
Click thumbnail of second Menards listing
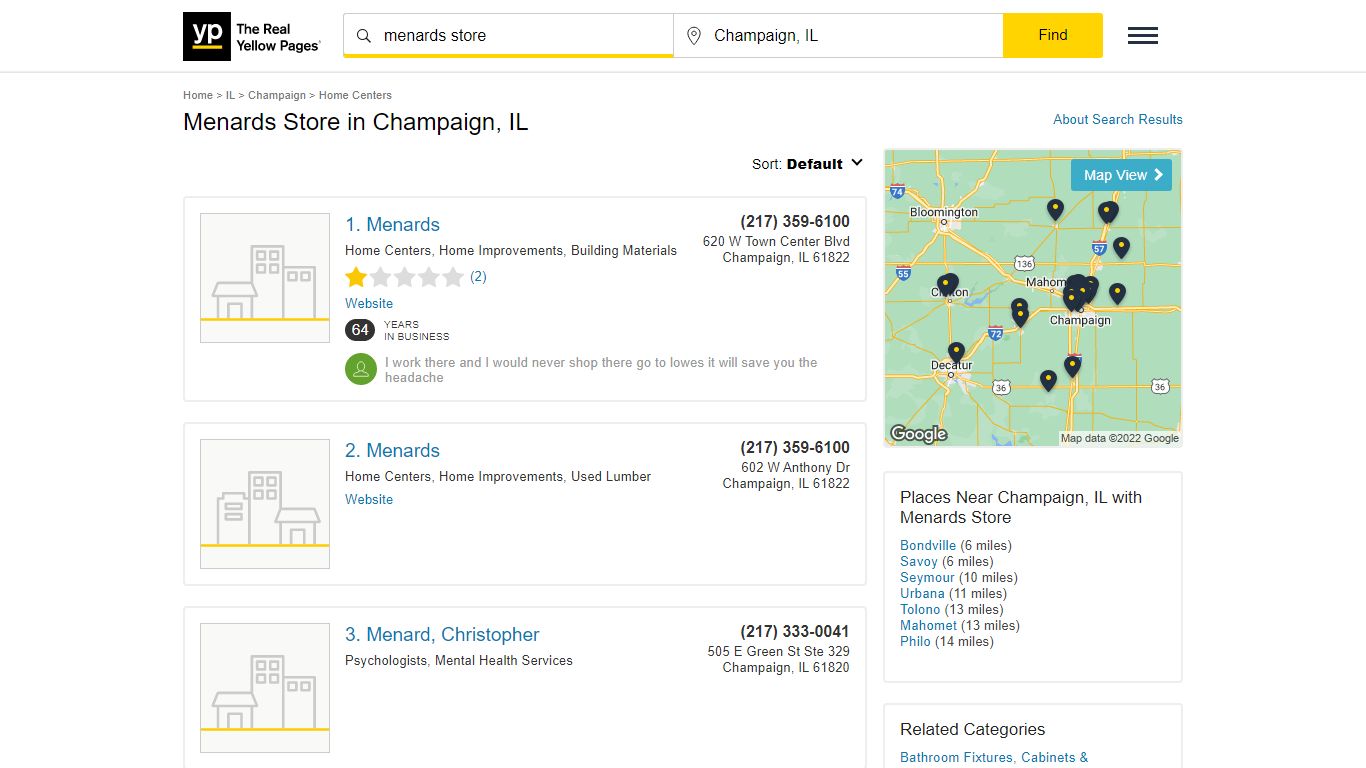265,504
